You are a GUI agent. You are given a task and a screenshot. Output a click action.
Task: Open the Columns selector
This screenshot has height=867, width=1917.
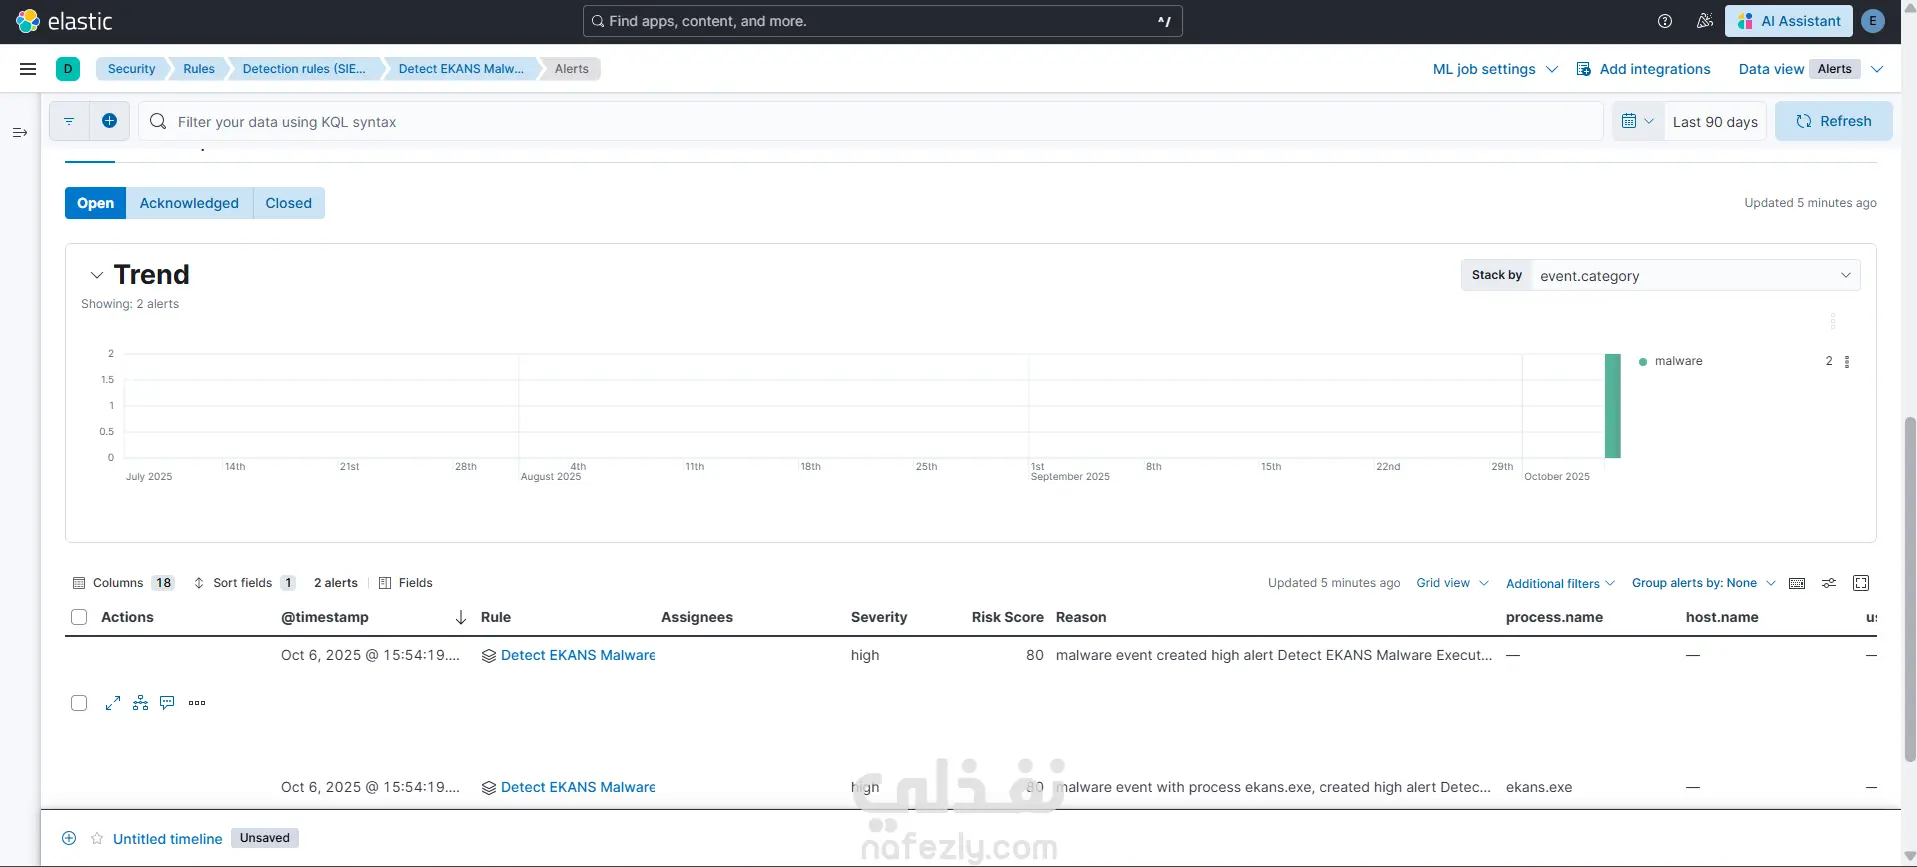[123, 583]
